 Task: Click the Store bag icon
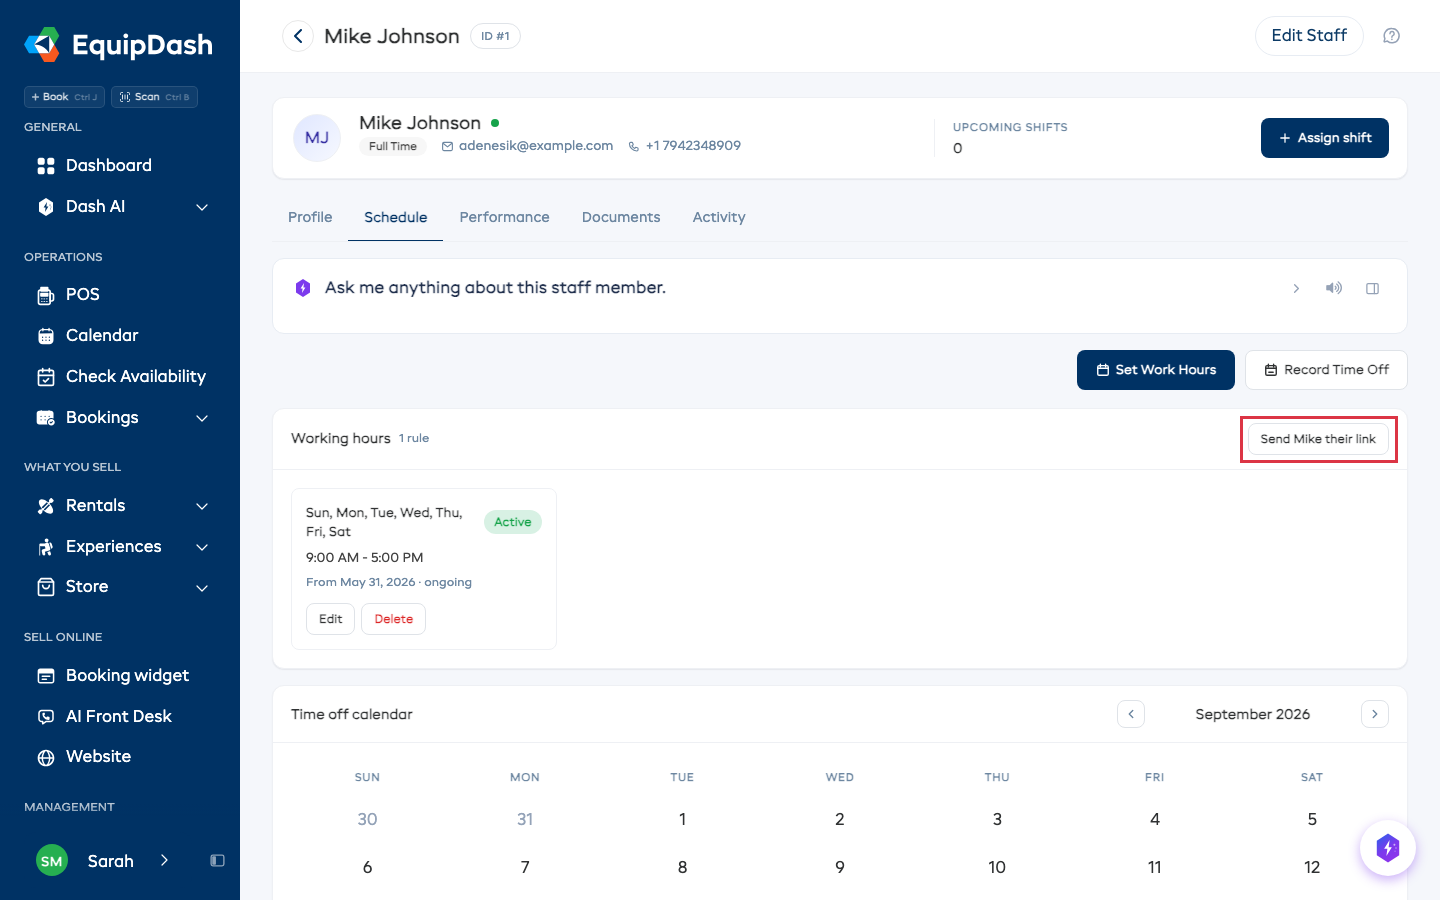tap(46, 587)
